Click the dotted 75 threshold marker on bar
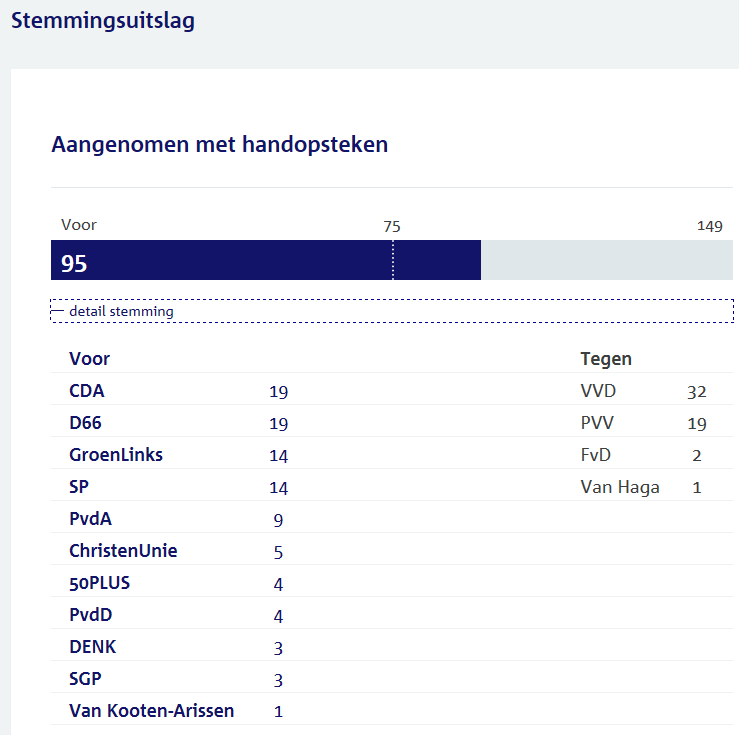Image resolution: width=739 pixels, height=735 pixels. 392,260
